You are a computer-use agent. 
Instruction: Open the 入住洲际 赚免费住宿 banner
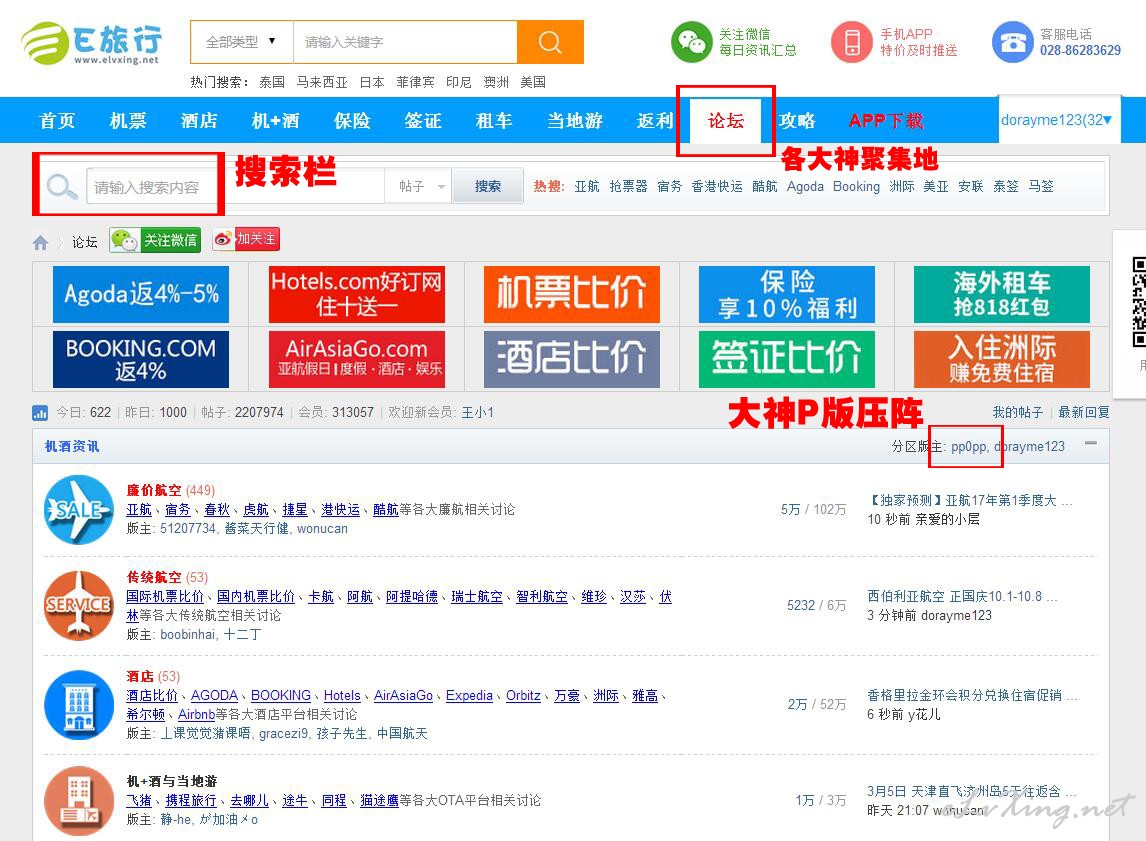[x=1001, y=359]
